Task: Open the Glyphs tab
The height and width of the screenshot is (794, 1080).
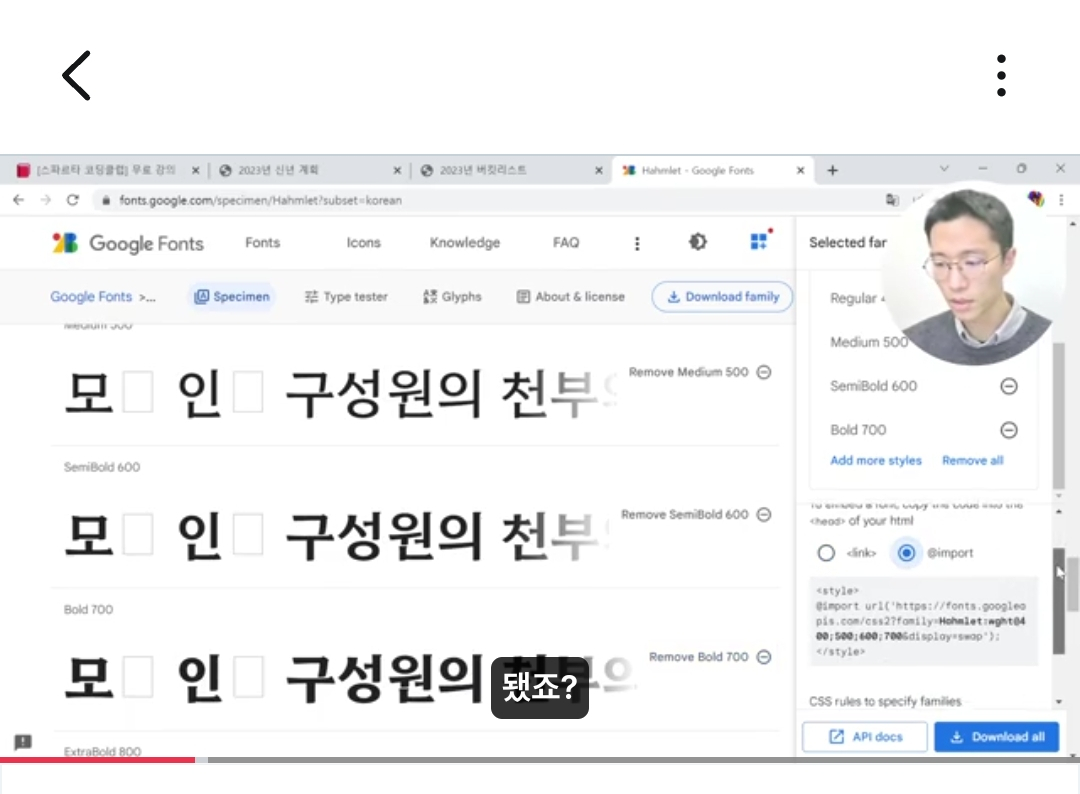Action: click(x=452, y=297)
